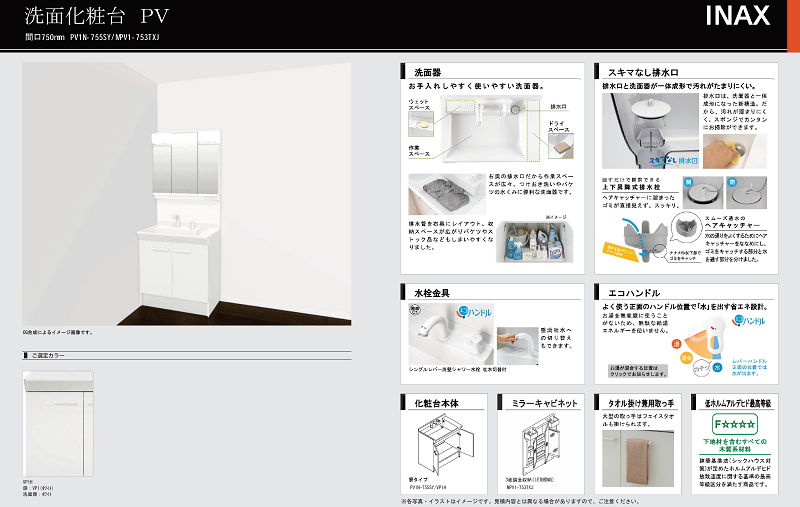Click the 洗面化粧台 PV page title
800x507 pixels.
click(x=96, y=16)
